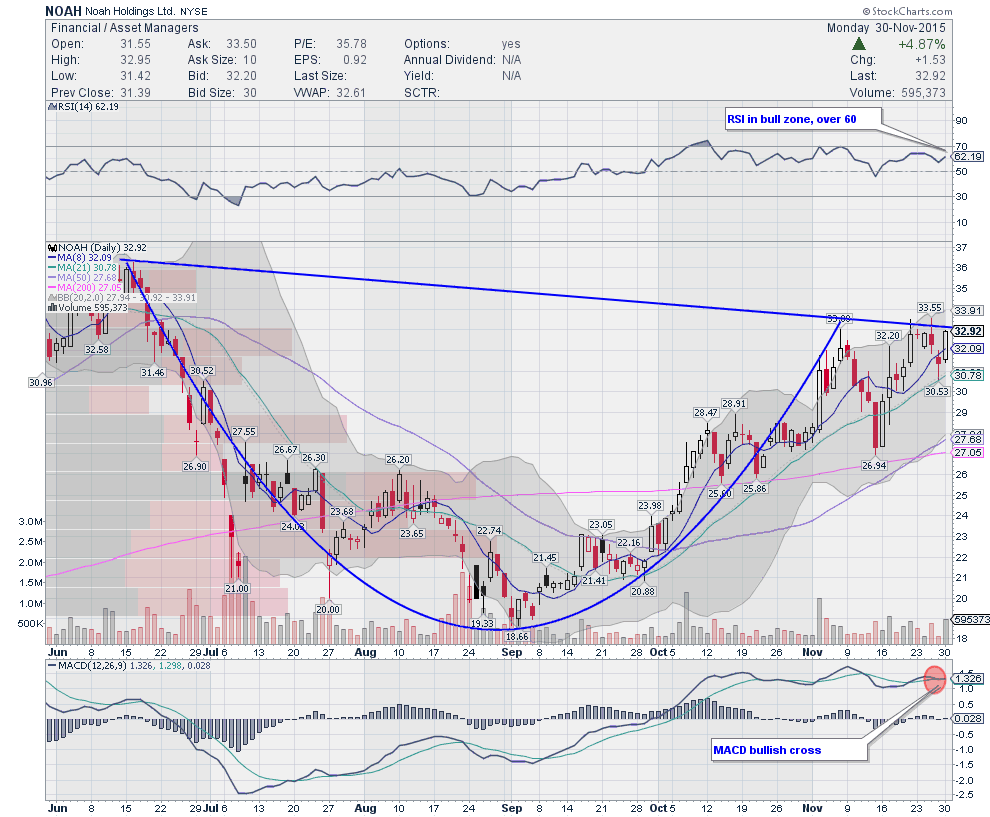Click the 26.20 price label in August
This screenshot has height=817, width=990.
coord(398,460)
